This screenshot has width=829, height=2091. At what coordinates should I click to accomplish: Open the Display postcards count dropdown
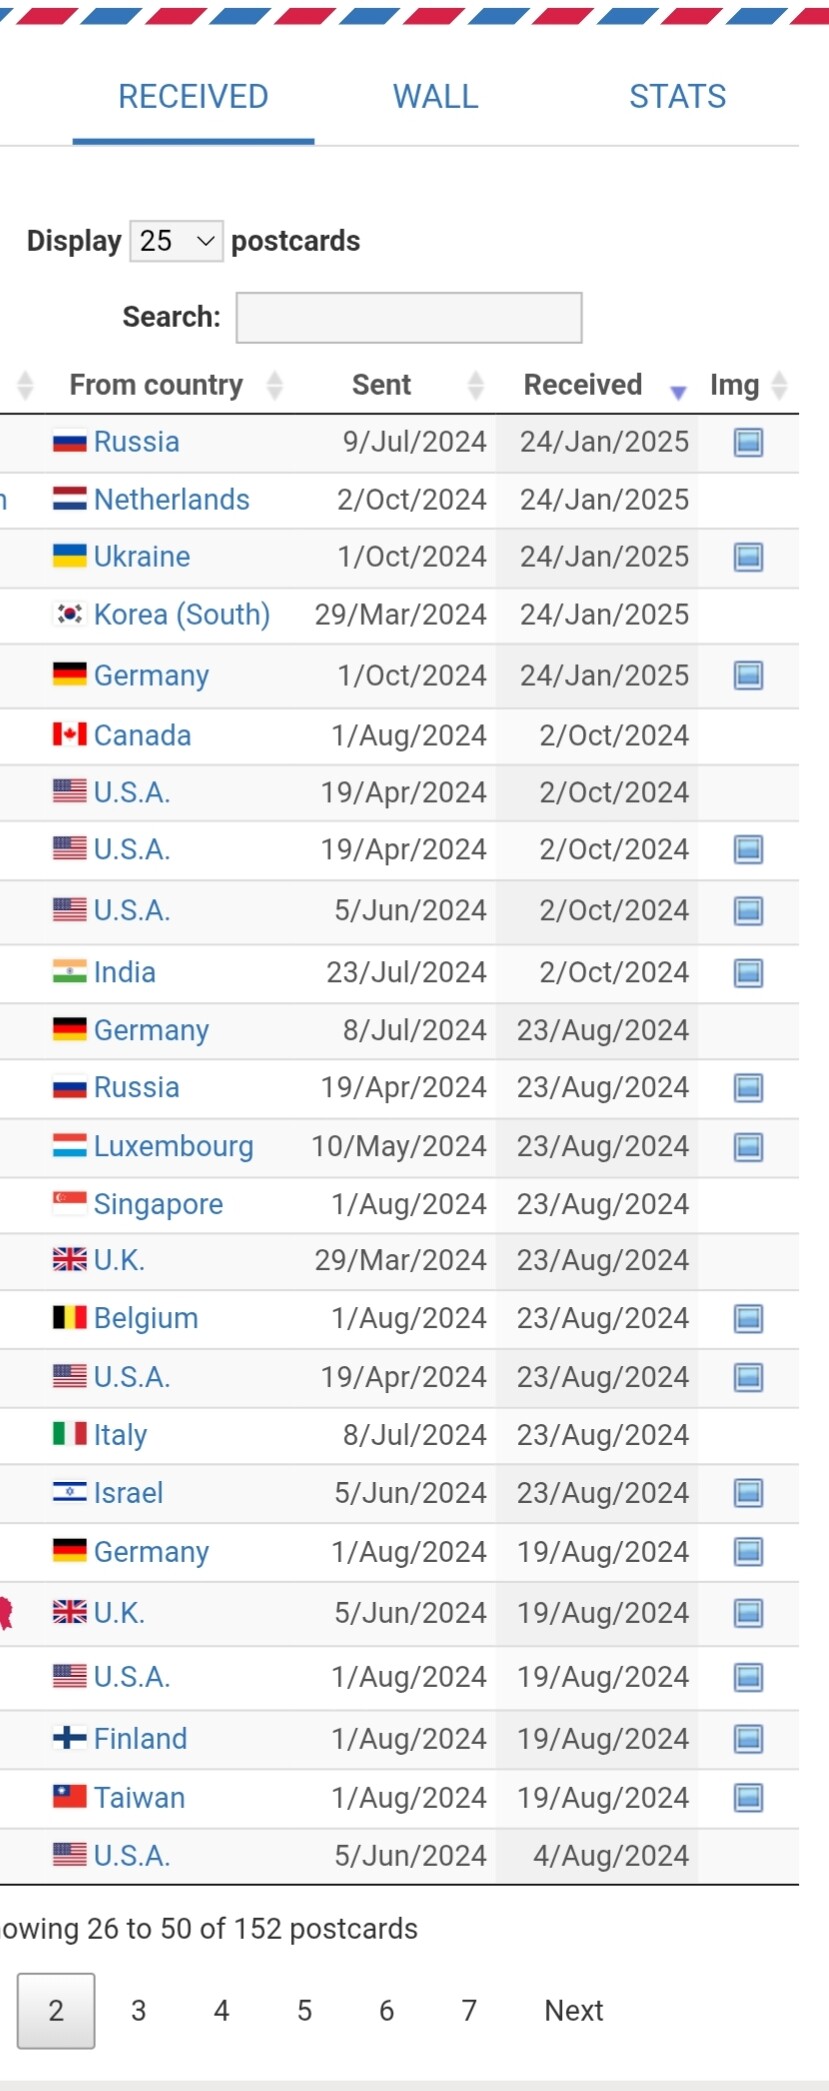pyautogui.click(x=176, y=241)
